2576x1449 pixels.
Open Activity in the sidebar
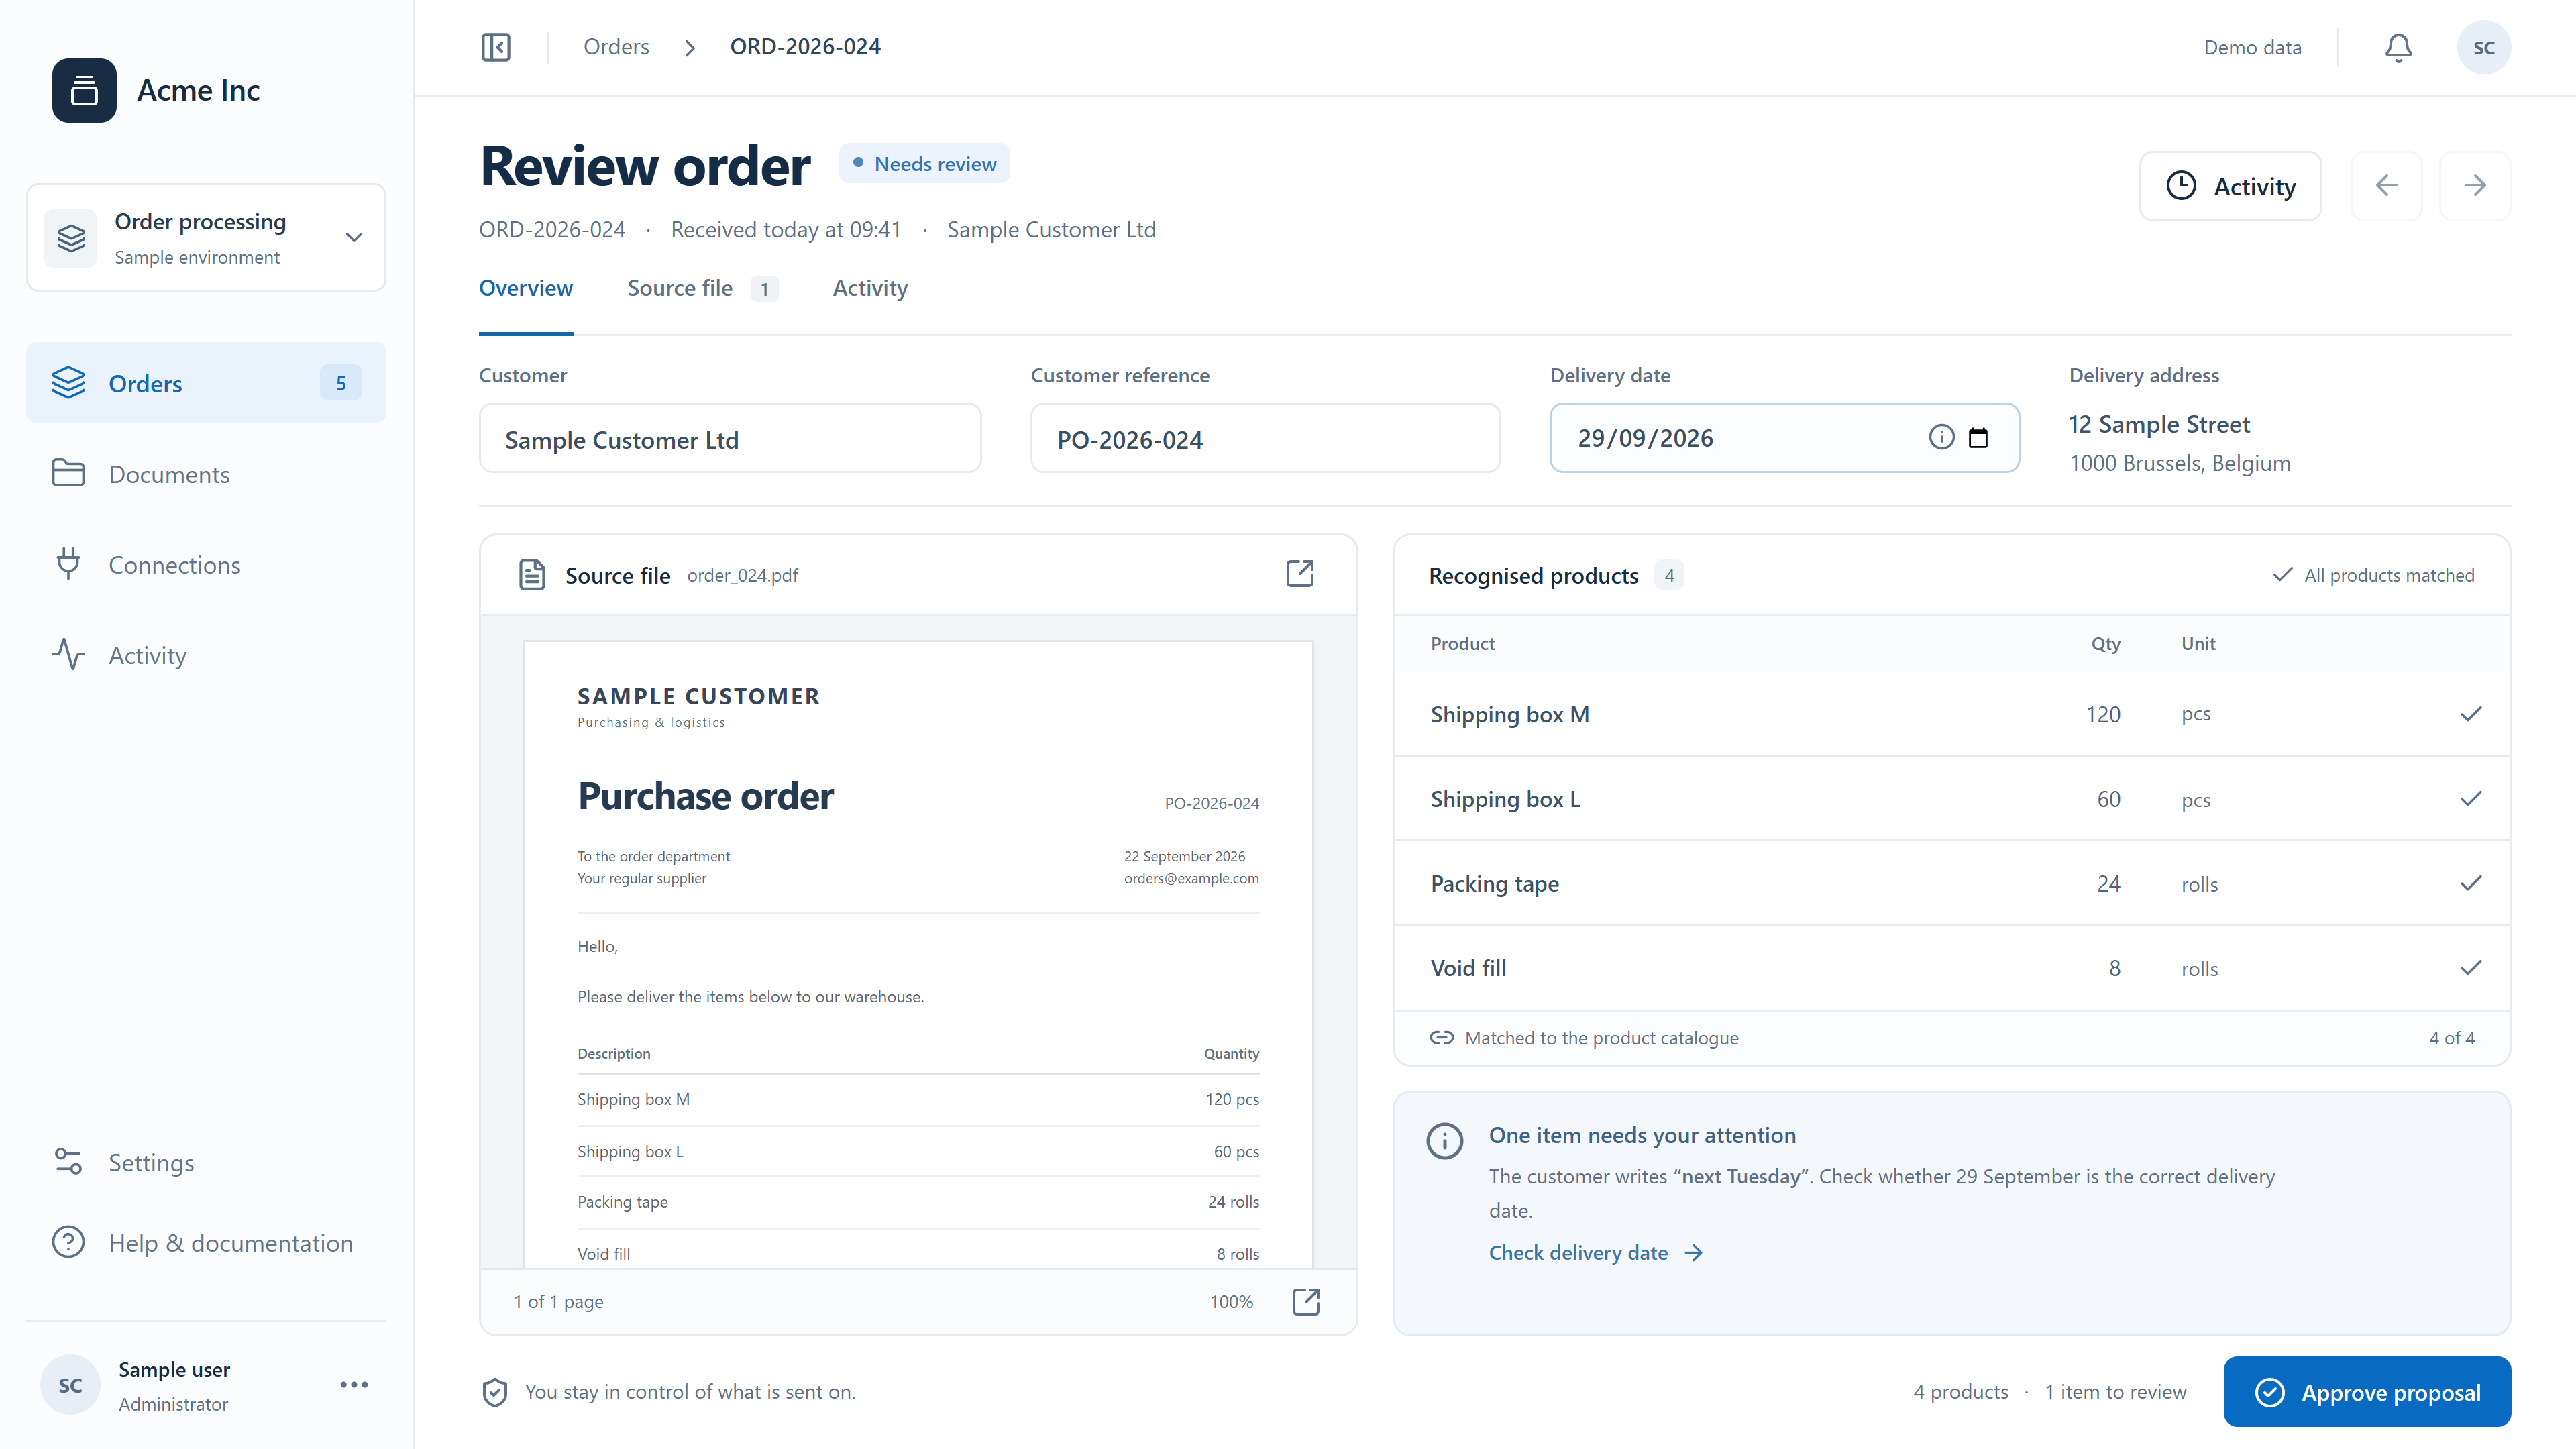[x=206, y=655]
